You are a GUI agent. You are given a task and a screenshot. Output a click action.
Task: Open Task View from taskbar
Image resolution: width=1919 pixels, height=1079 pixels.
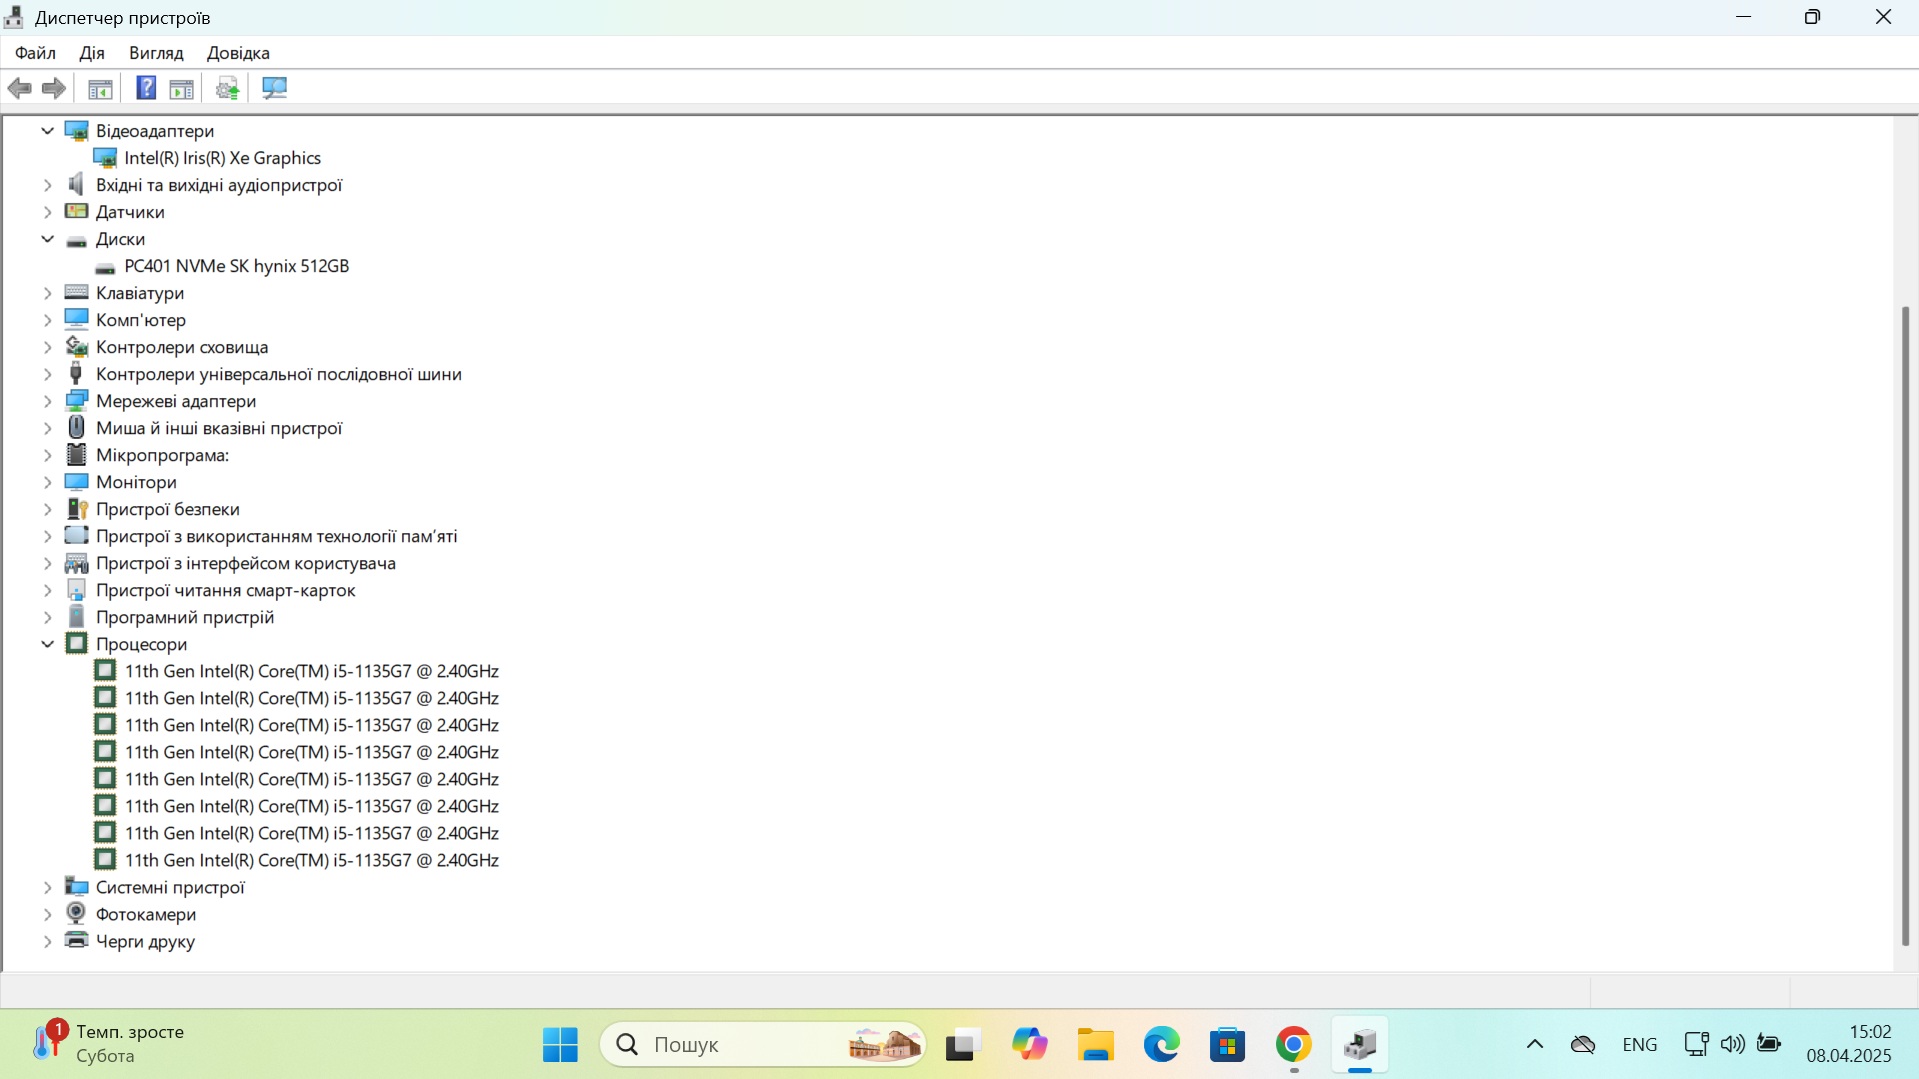coord(963,1045)
